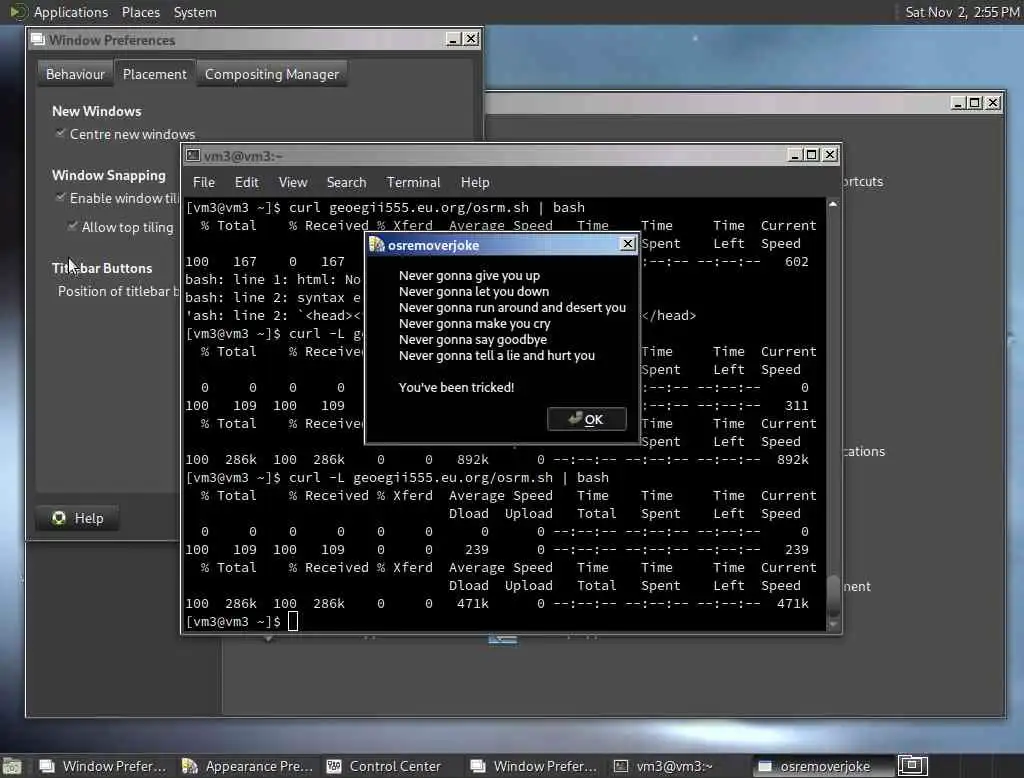Click the 'New Windows' heading

point(97,111)
